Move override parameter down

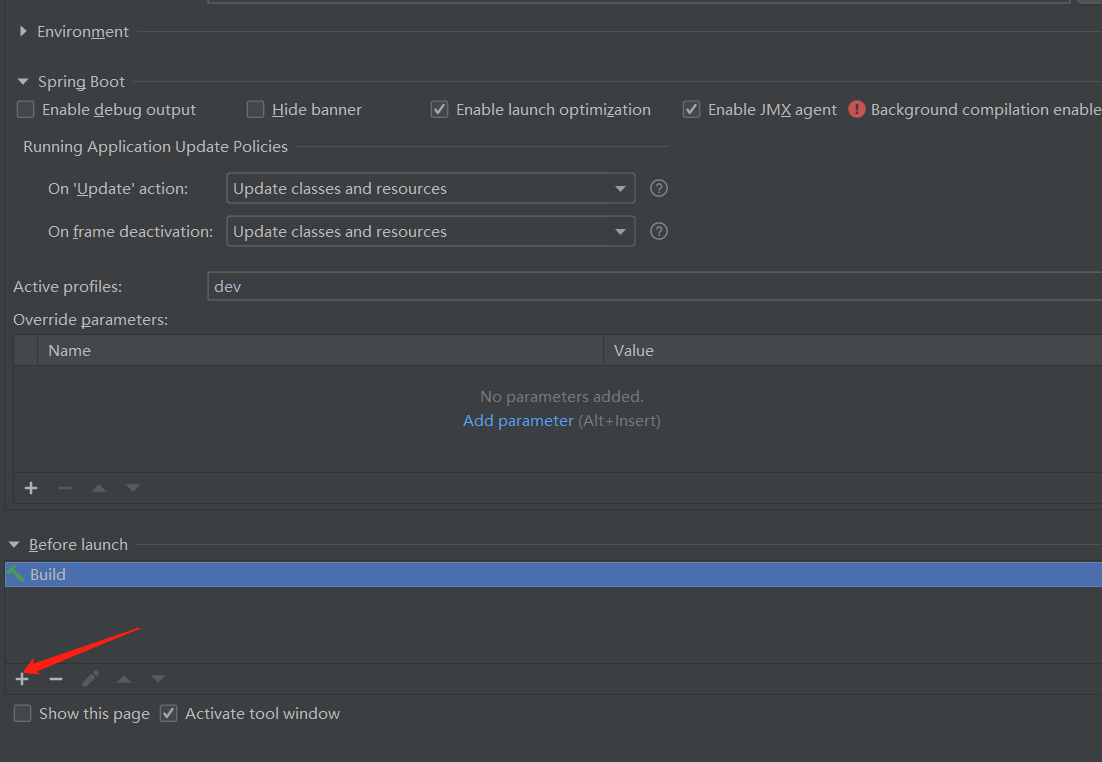[133, 488]
